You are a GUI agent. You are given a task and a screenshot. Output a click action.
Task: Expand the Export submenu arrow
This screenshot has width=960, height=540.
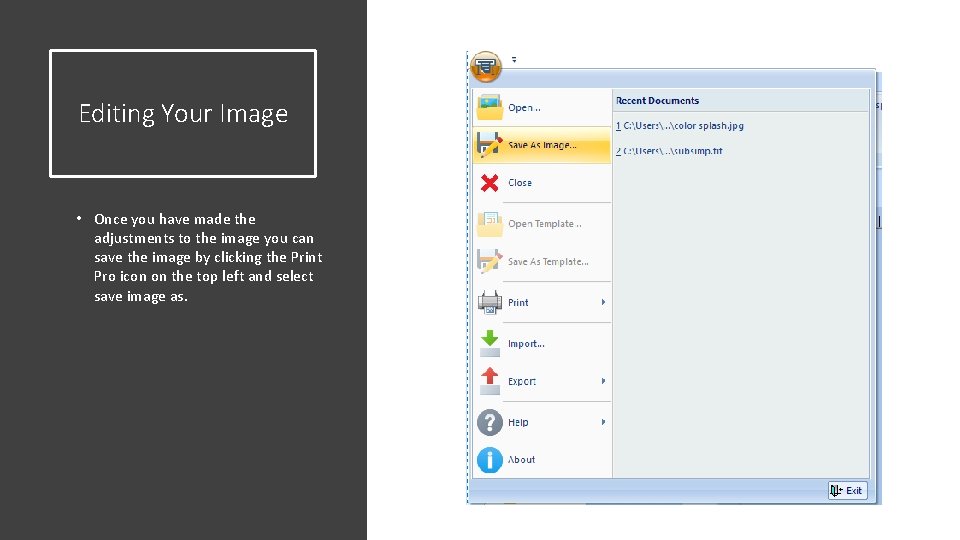(603, 381)
